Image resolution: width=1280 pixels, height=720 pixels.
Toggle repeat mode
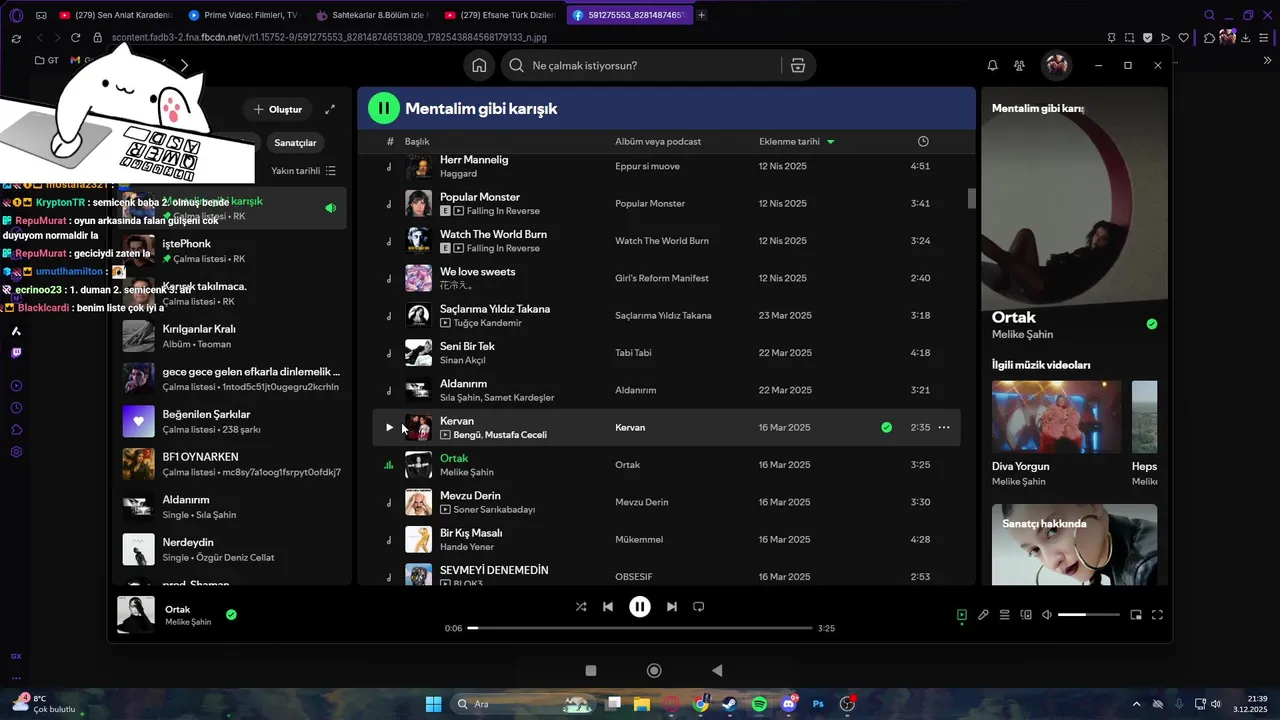[x=699, y=606]
